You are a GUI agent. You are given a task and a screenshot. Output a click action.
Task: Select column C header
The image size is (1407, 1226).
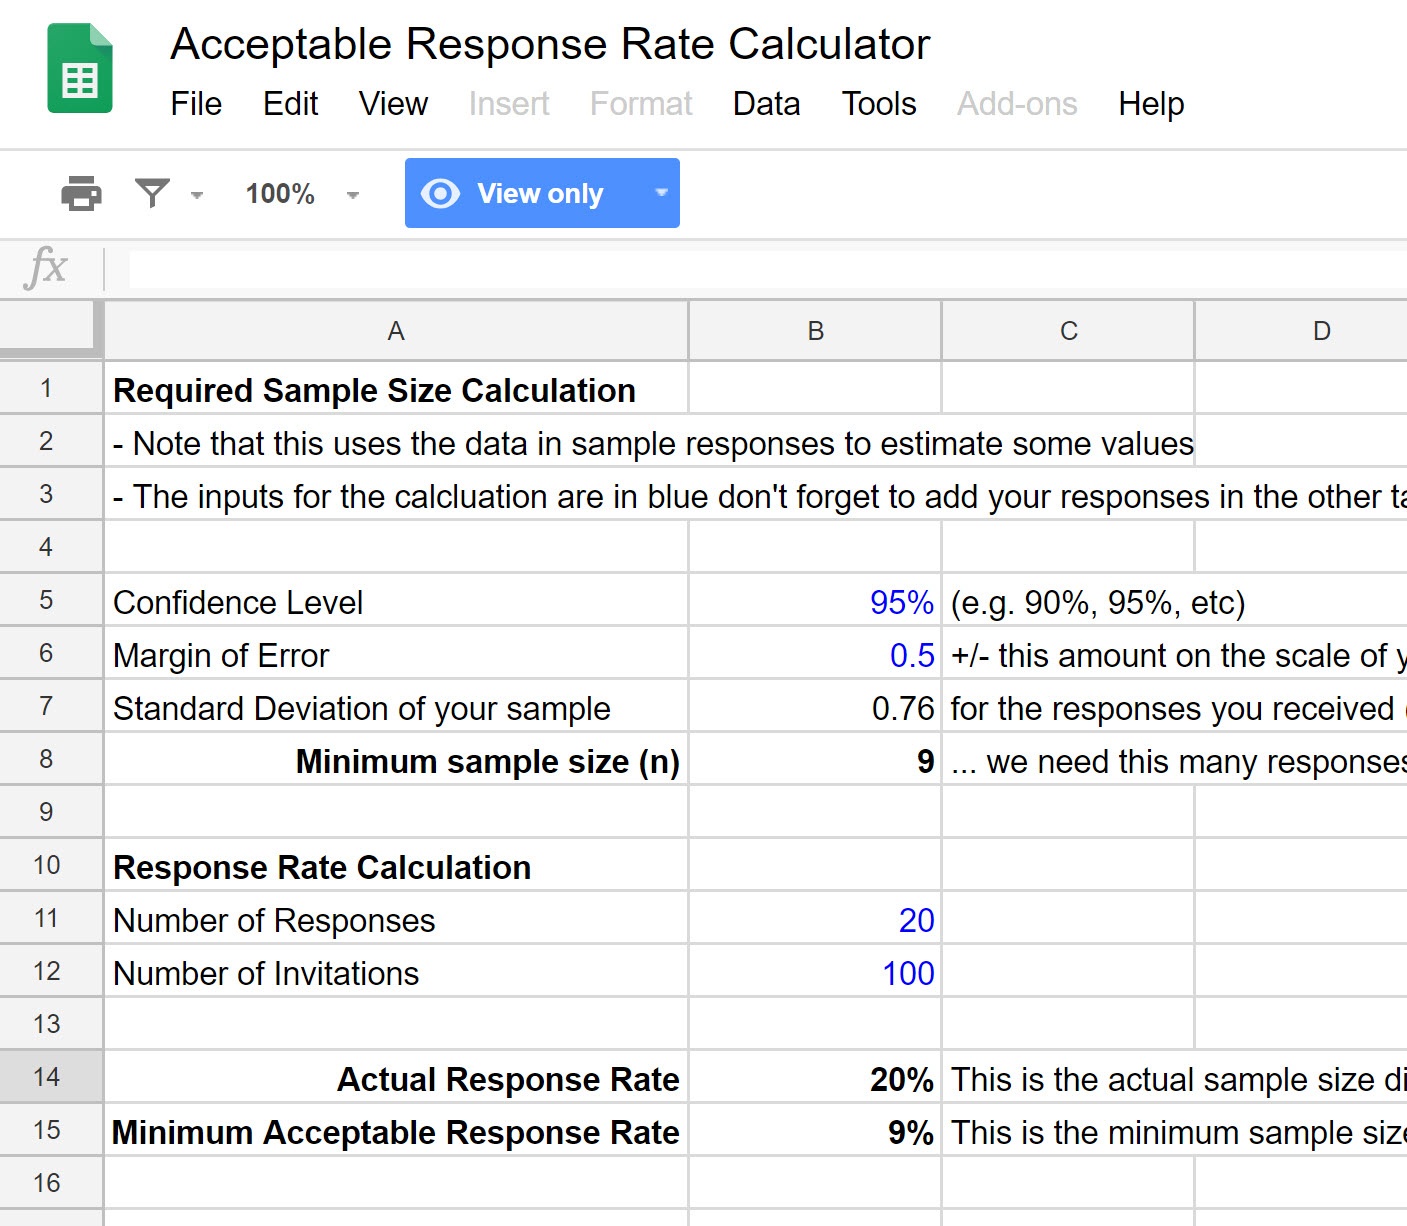click(x=1068, y=331)
